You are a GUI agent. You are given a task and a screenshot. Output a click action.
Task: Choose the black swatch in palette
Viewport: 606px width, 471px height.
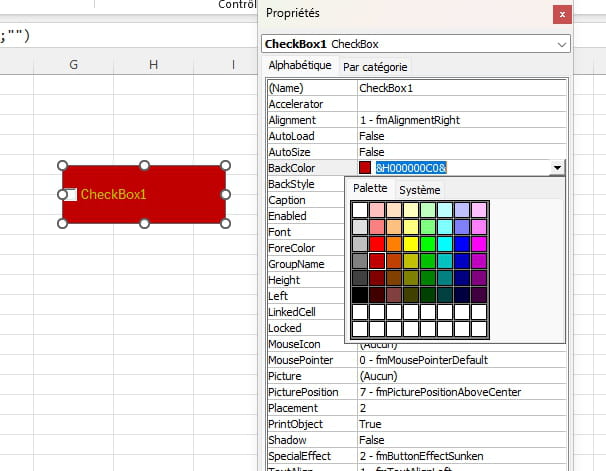click(x=360, y=295)
